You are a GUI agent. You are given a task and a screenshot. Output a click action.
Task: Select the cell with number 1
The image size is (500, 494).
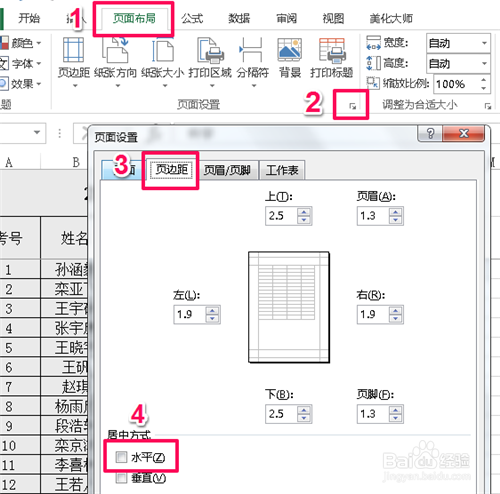point(20,269)
